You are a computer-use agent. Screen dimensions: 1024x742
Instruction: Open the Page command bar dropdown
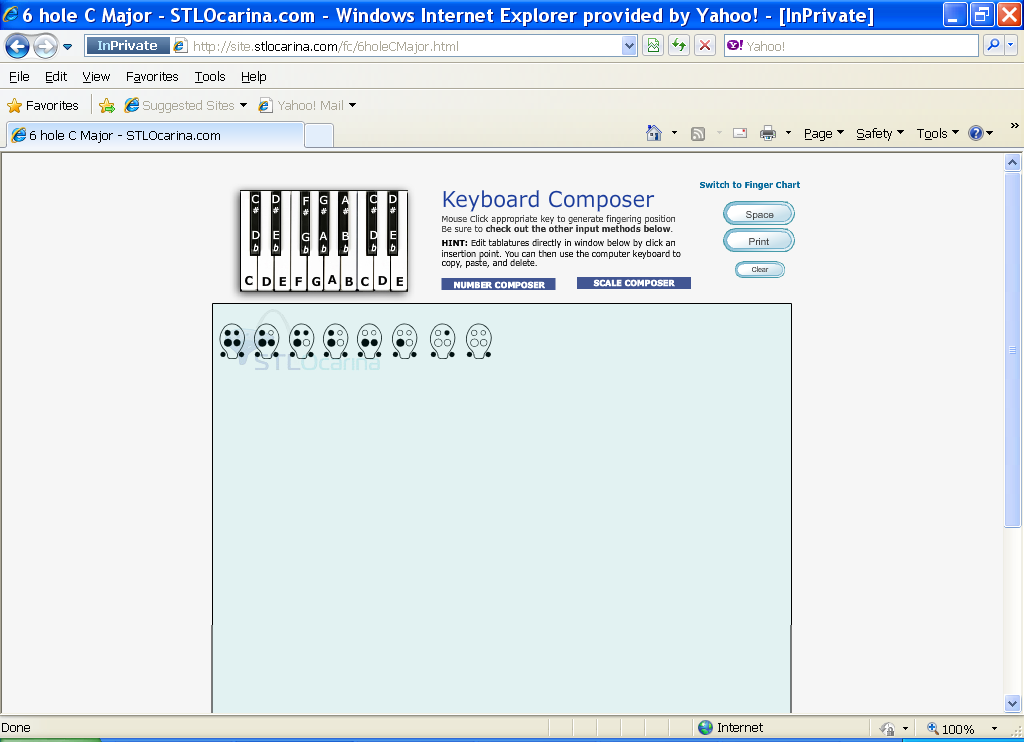point(824,133)
